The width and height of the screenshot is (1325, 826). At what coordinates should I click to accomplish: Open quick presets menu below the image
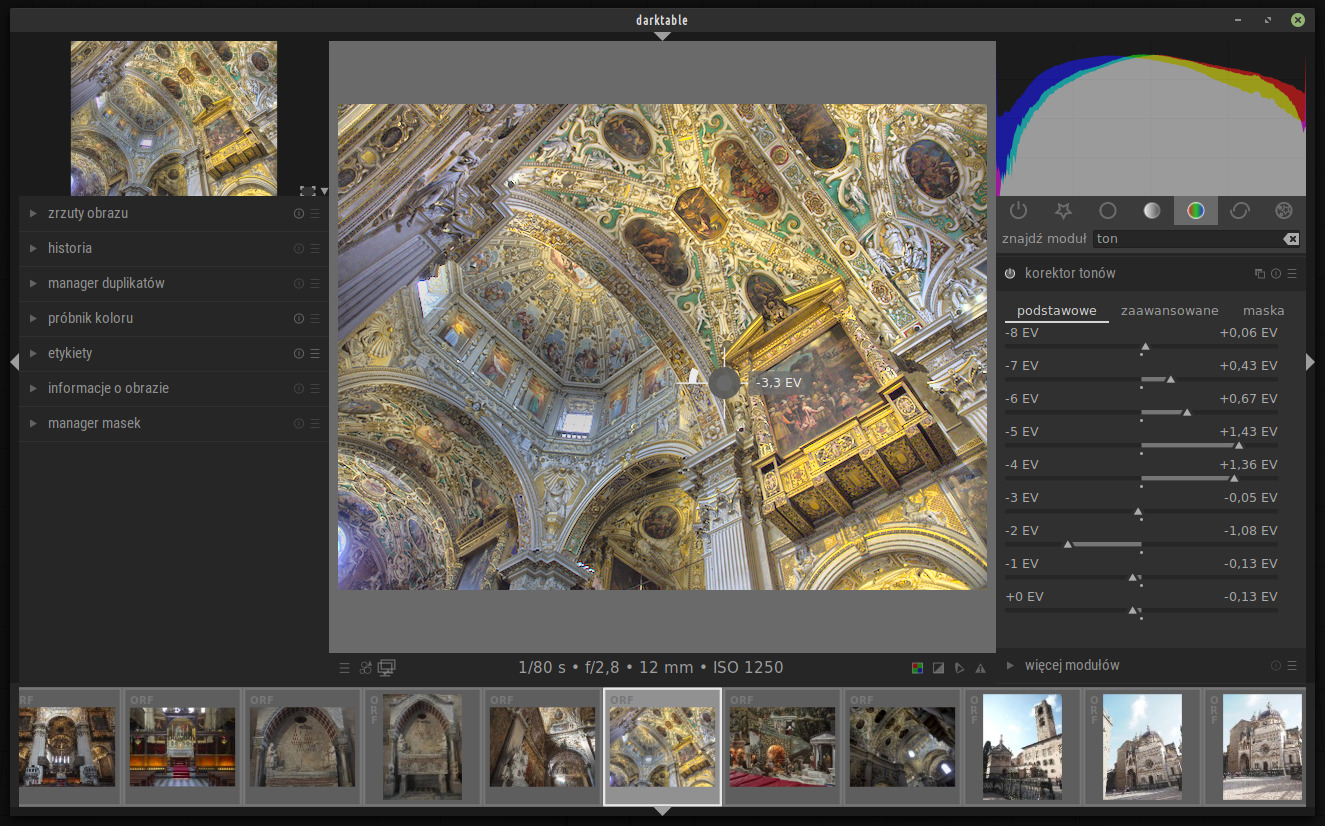344,668
